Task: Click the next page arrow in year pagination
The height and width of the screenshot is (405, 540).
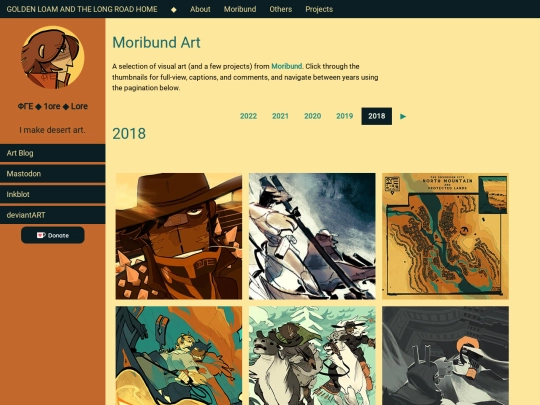Action: 403,116
